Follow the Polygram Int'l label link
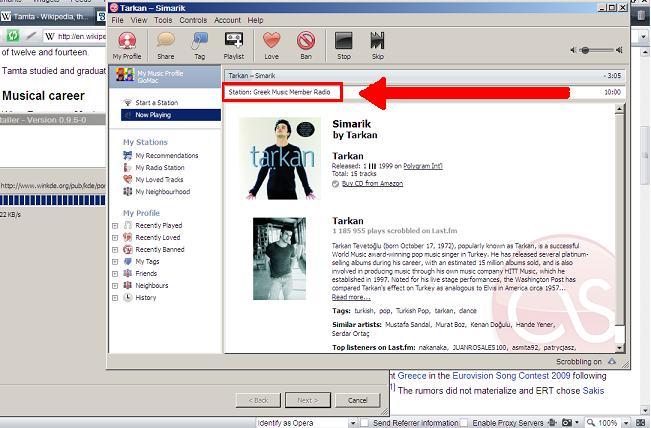This screenshot has width=651, height=428. pyautogui.click(x=423, y=166)
